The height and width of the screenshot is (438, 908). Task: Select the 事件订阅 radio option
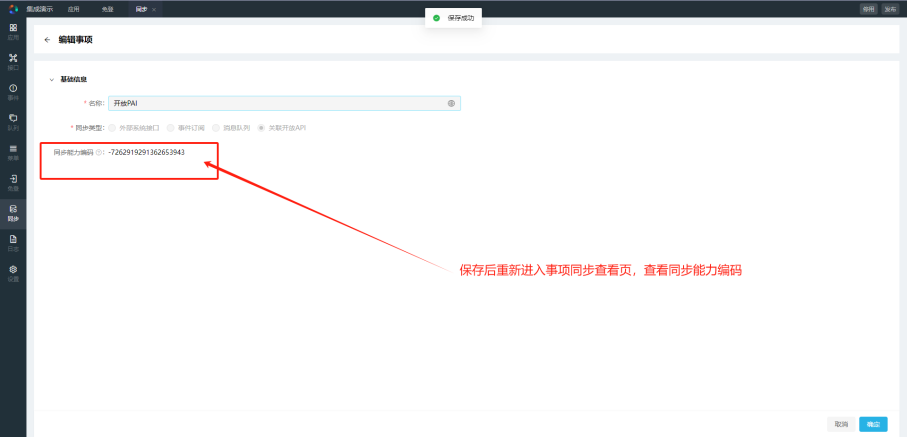(170, 127)
